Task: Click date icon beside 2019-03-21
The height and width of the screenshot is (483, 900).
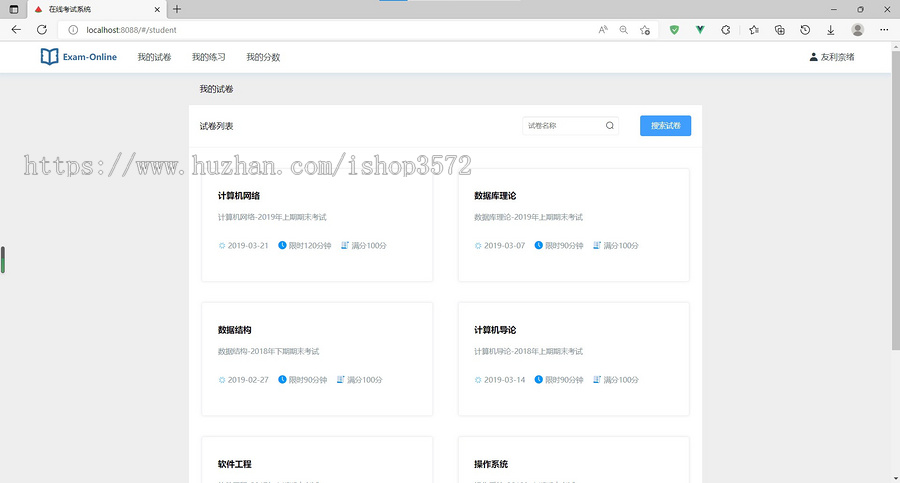Action: point(222,245)
